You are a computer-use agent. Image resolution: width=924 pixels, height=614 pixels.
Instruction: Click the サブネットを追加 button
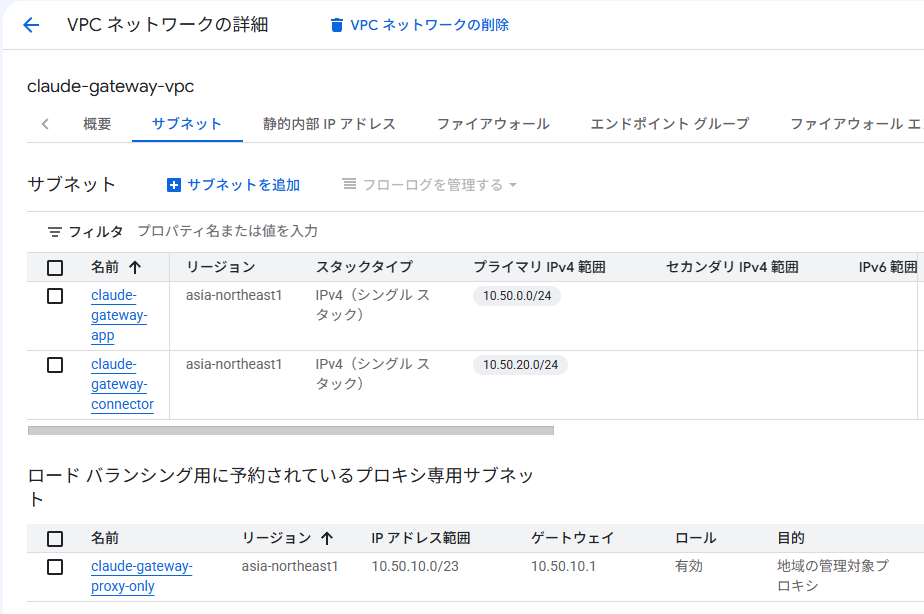point(233,185)
